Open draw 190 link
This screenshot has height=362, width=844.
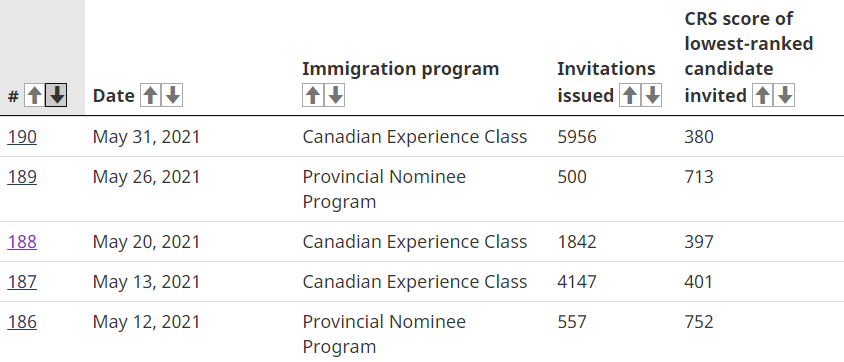coord(22,137)
